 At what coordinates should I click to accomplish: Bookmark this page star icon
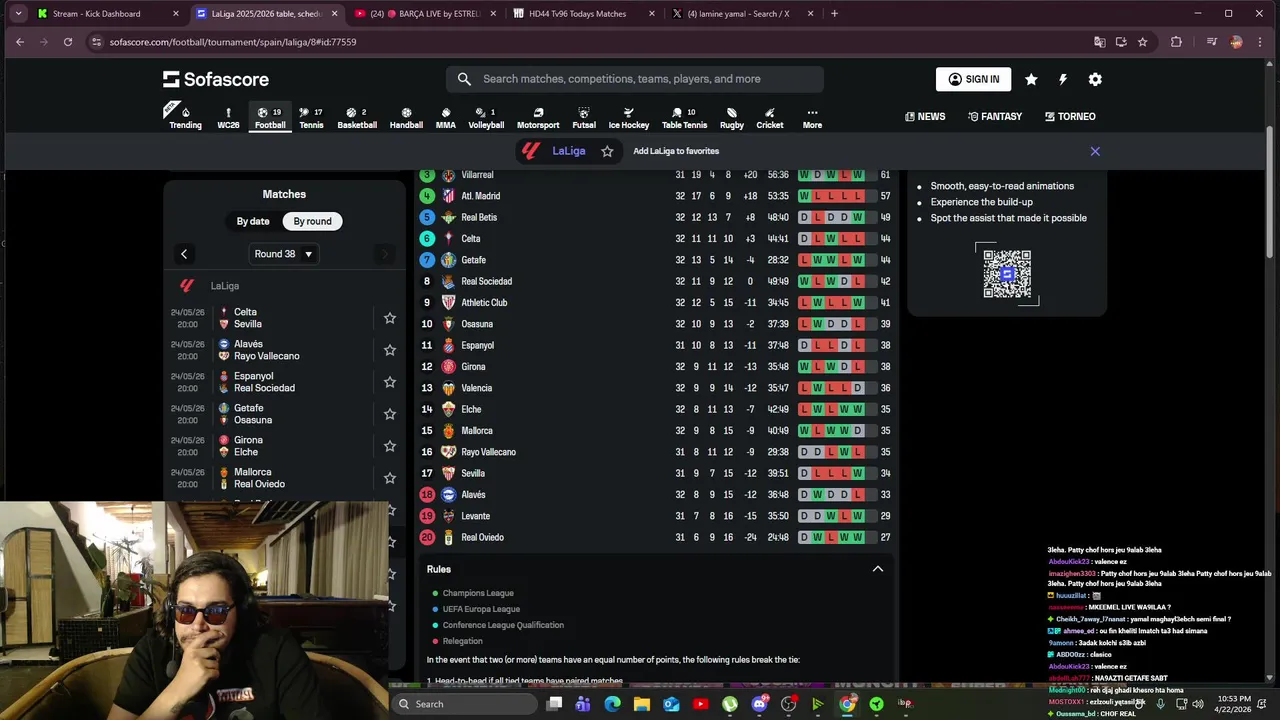1142,42
